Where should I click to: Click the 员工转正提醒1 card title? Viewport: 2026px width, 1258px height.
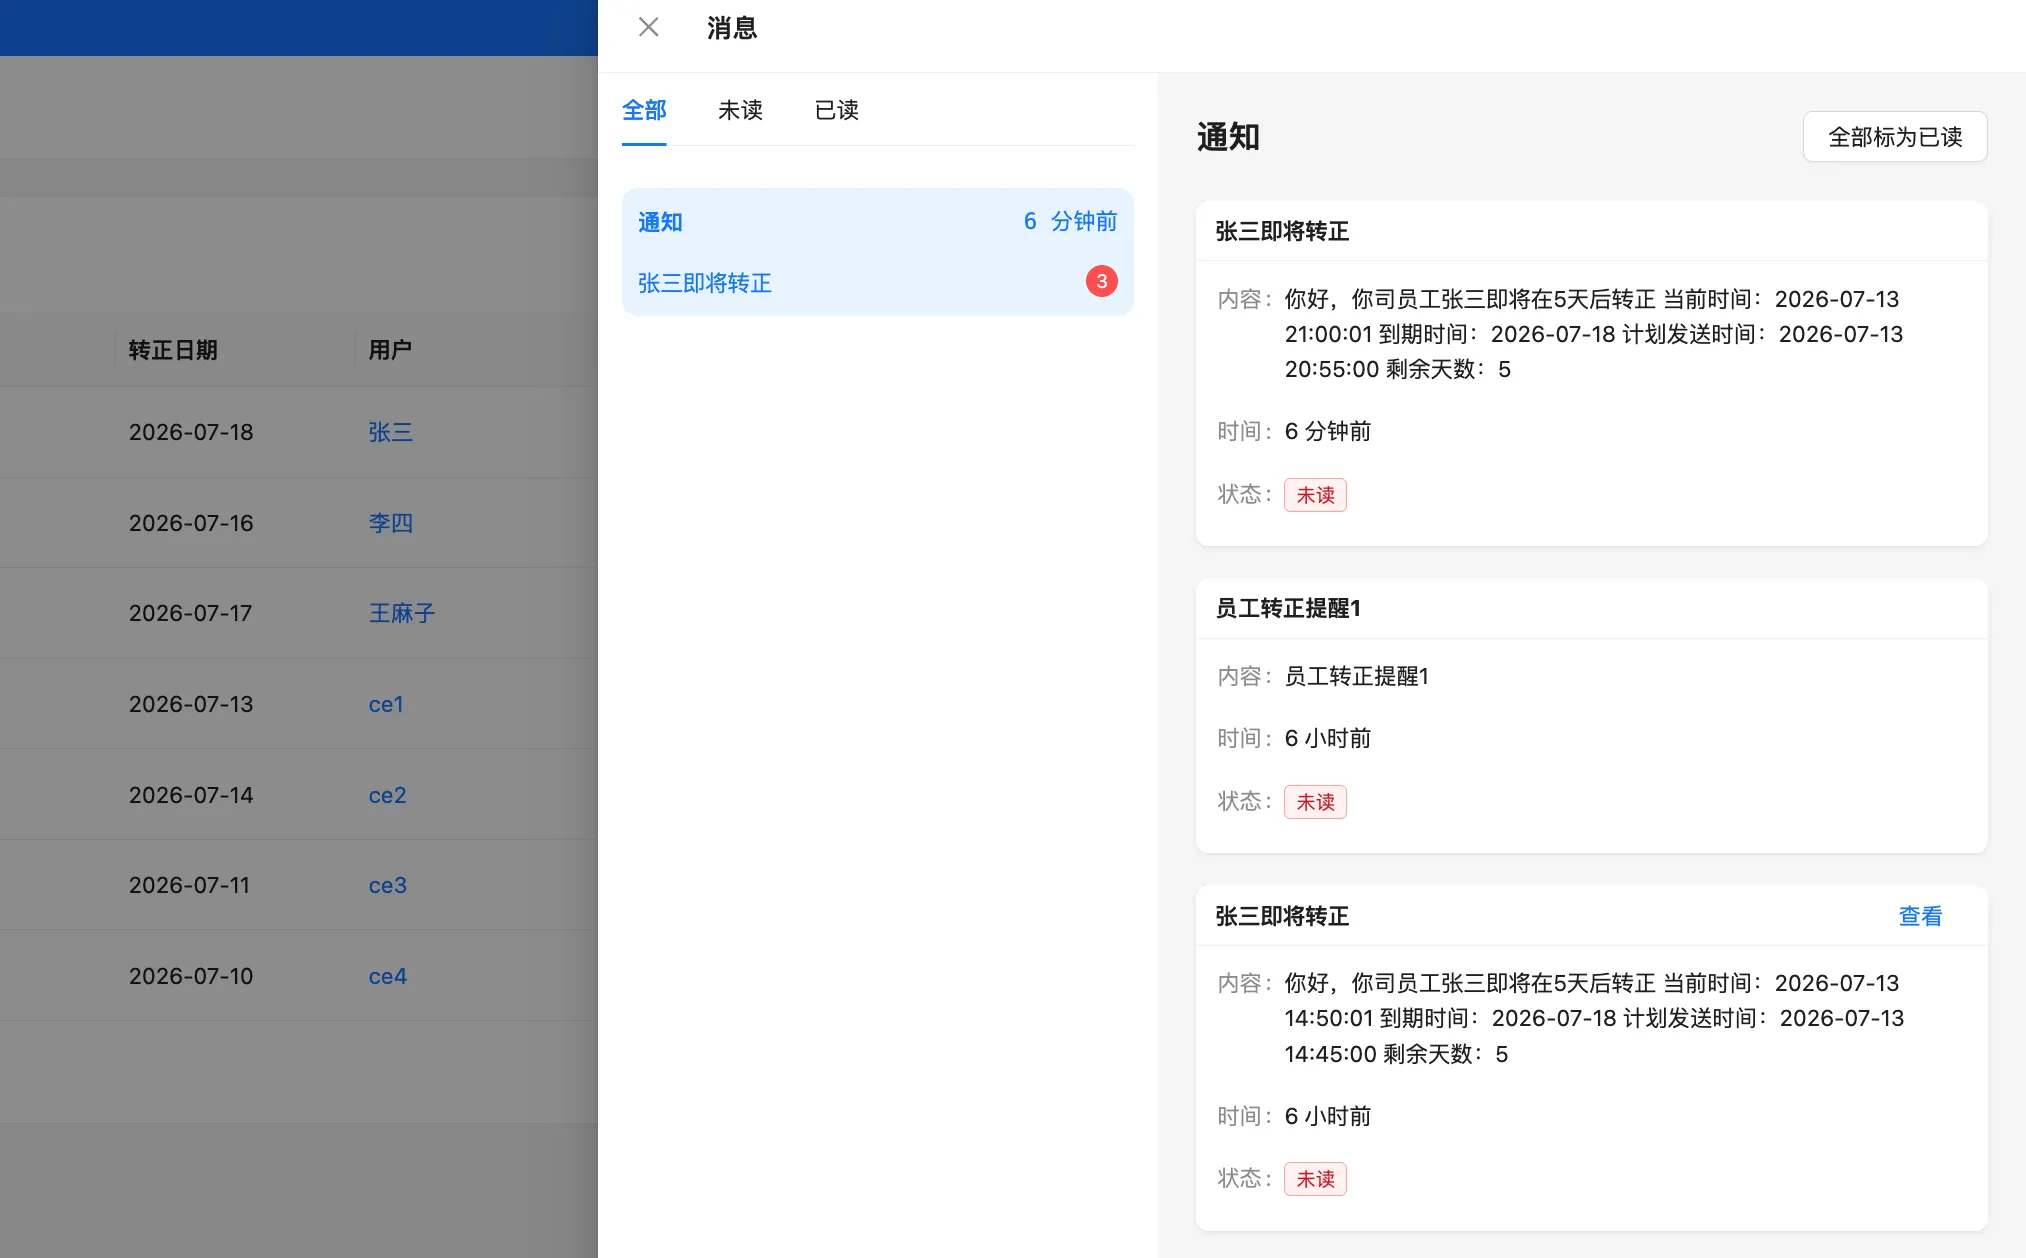pyautogui.click(x=1288, y=608)
